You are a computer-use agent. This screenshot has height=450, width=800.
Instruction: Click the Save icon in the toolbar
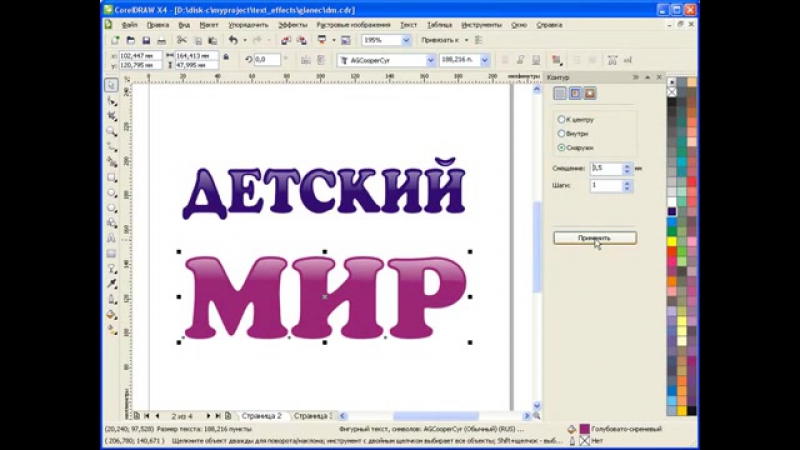(146, 40)
